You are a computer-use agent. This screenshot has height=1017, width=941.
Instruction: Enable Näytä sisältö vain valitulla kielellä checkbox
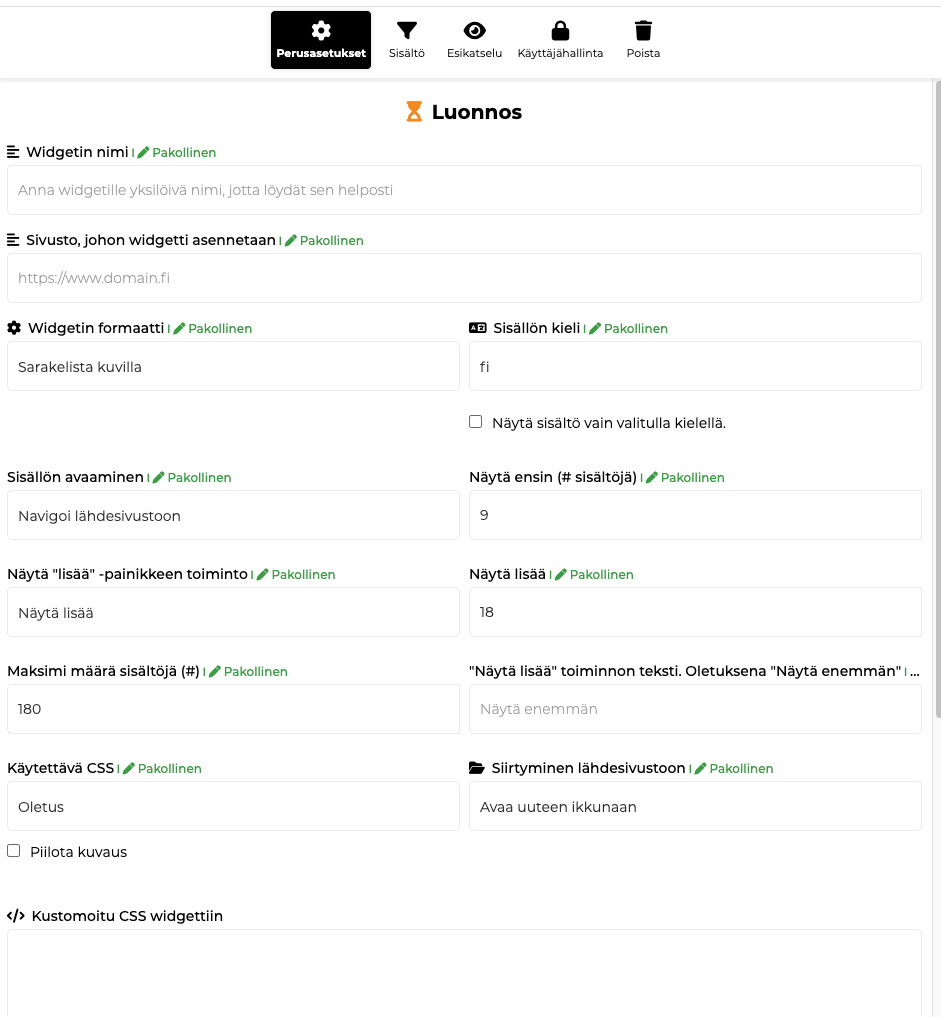click(x=476, y=422)
